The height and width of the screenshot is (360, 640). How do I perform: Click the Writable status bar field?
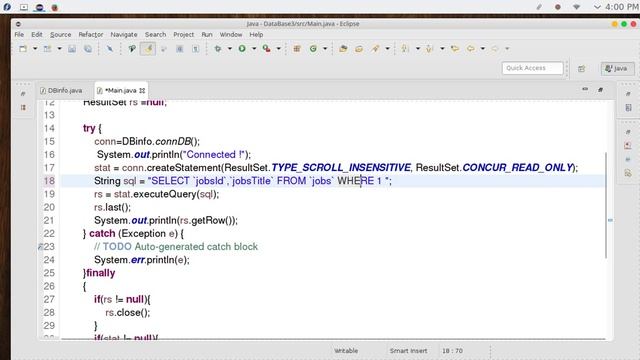[x=346, y=351]
